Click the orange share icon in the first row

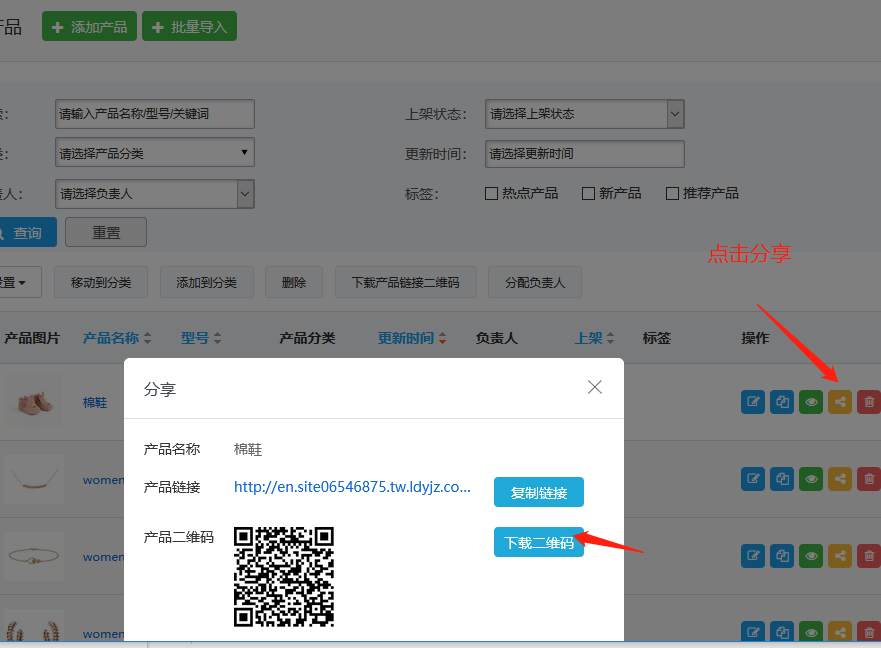pos(839,401)
